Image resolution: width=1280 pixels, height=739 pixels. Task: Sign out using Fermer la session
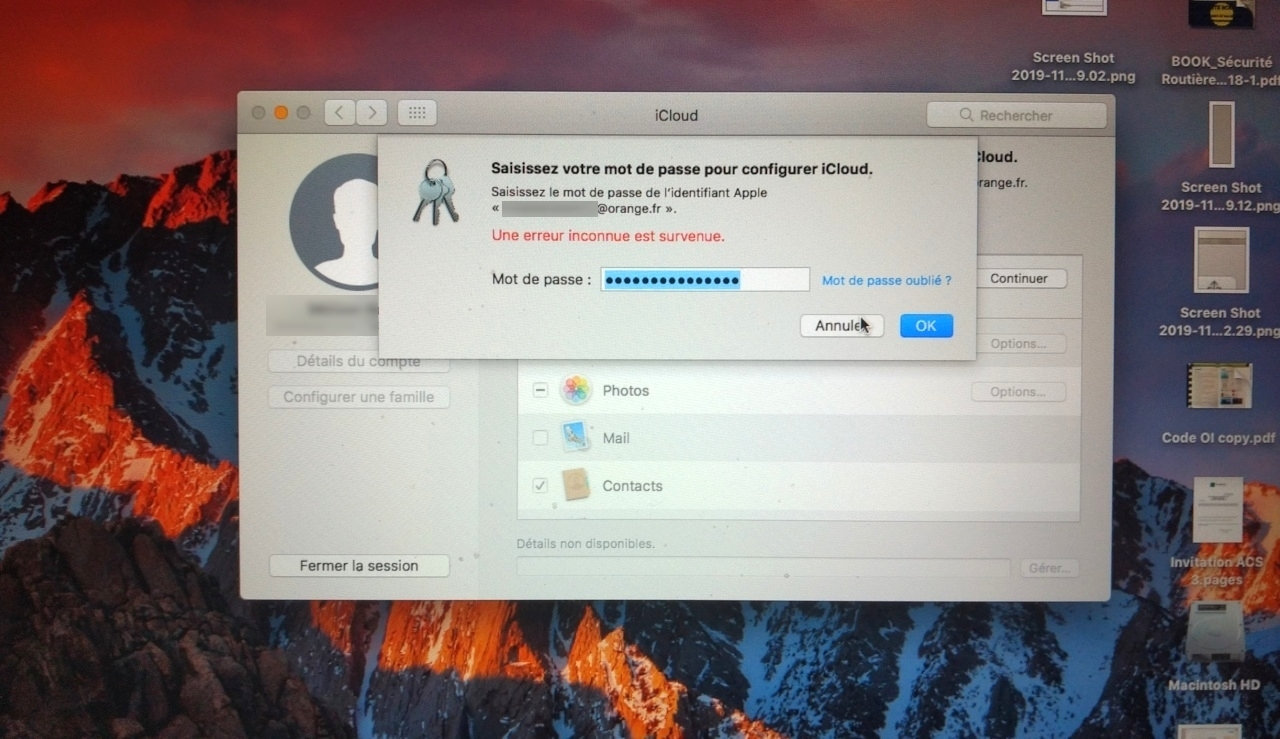click(x=359, y=566)
